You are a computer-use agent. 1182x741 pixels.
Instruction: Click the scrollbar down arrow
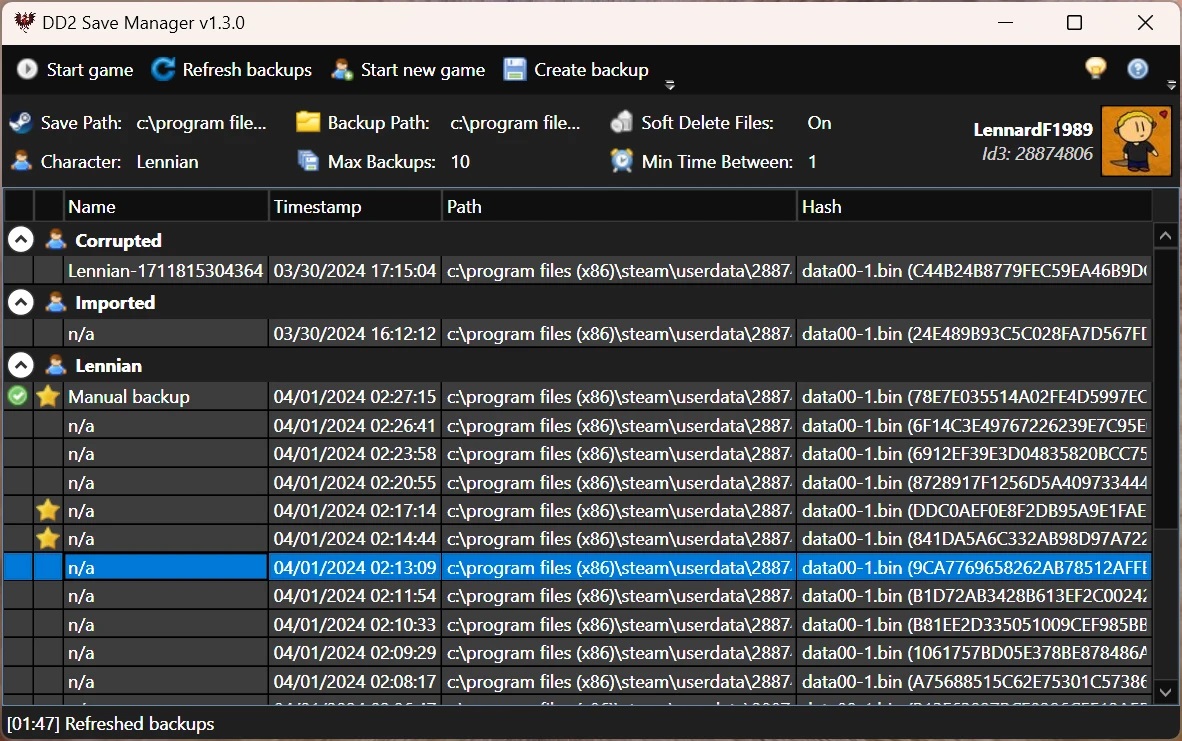pyautogui.click(x=1165, y=691)
